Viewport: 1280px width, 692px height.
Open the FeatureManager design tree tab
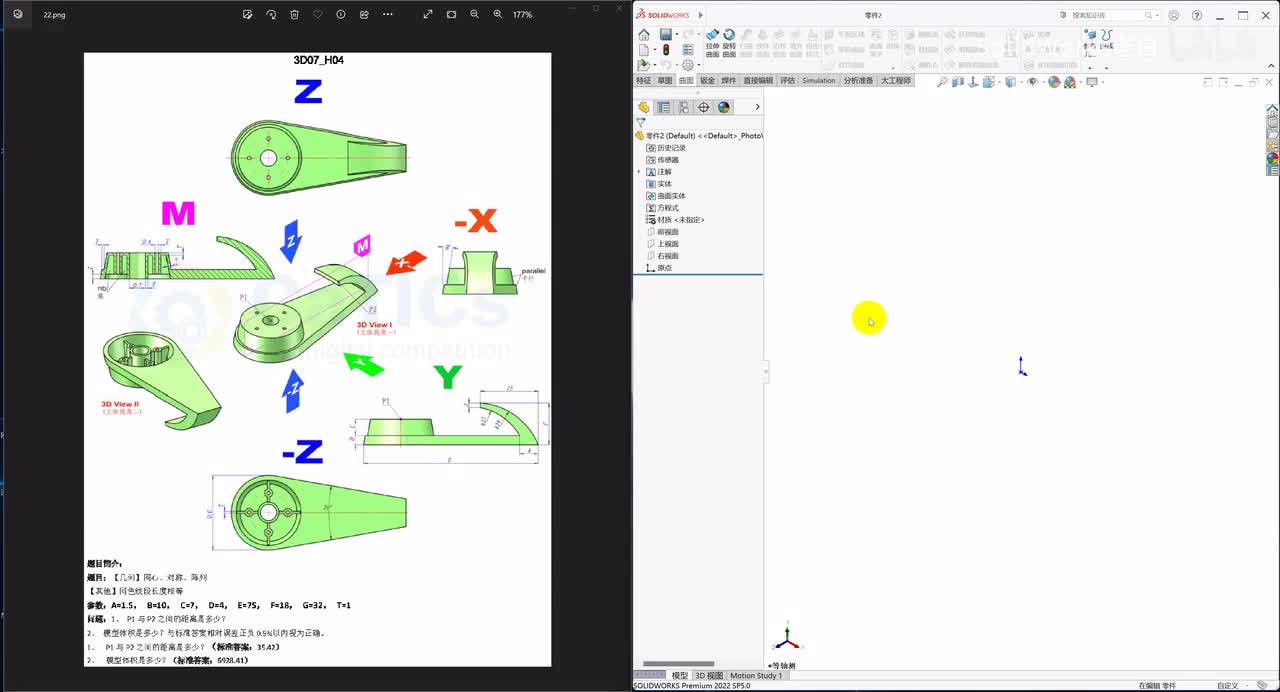[x=643, y=107]
